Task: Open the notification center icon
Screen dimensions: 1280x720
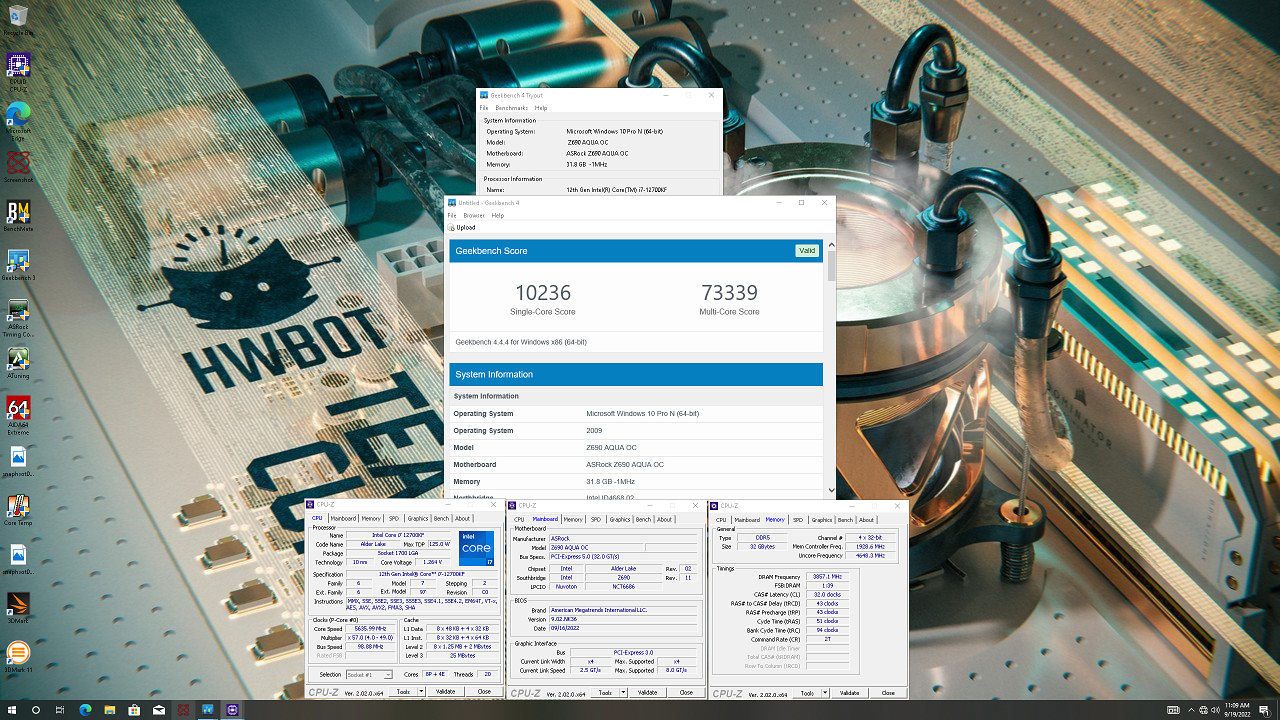Action: (1265, 710)
